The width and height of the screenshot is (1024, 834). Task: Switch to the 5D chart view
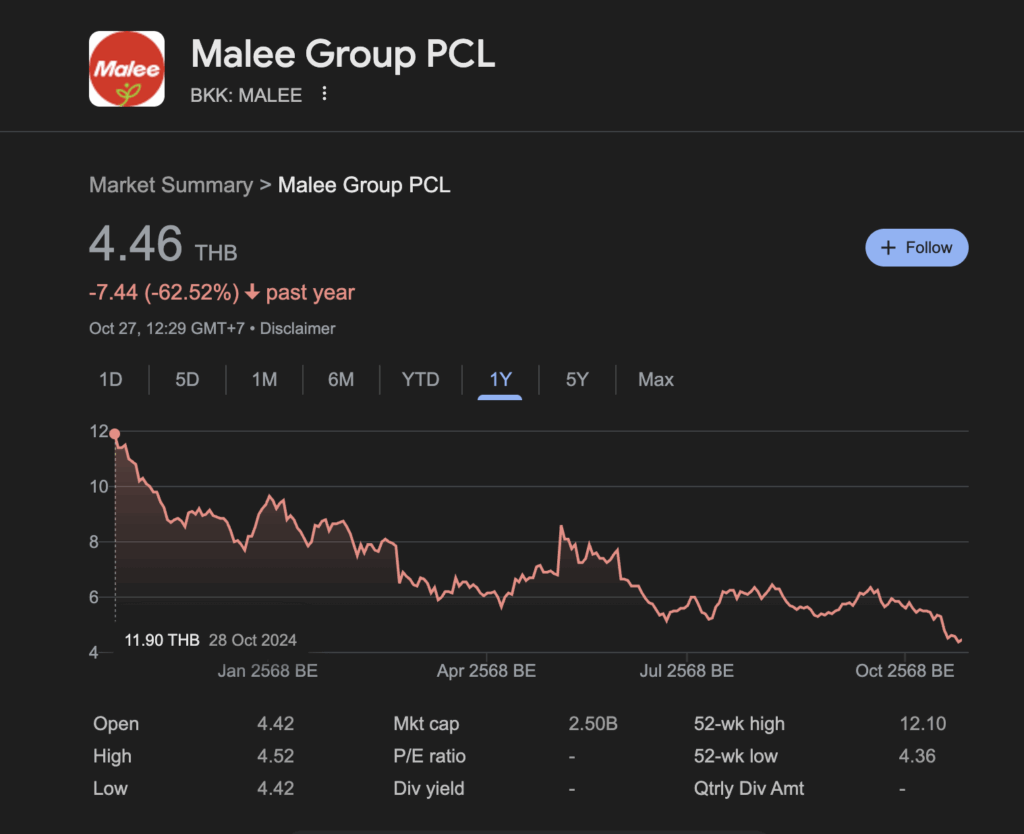tap(186, 379)
